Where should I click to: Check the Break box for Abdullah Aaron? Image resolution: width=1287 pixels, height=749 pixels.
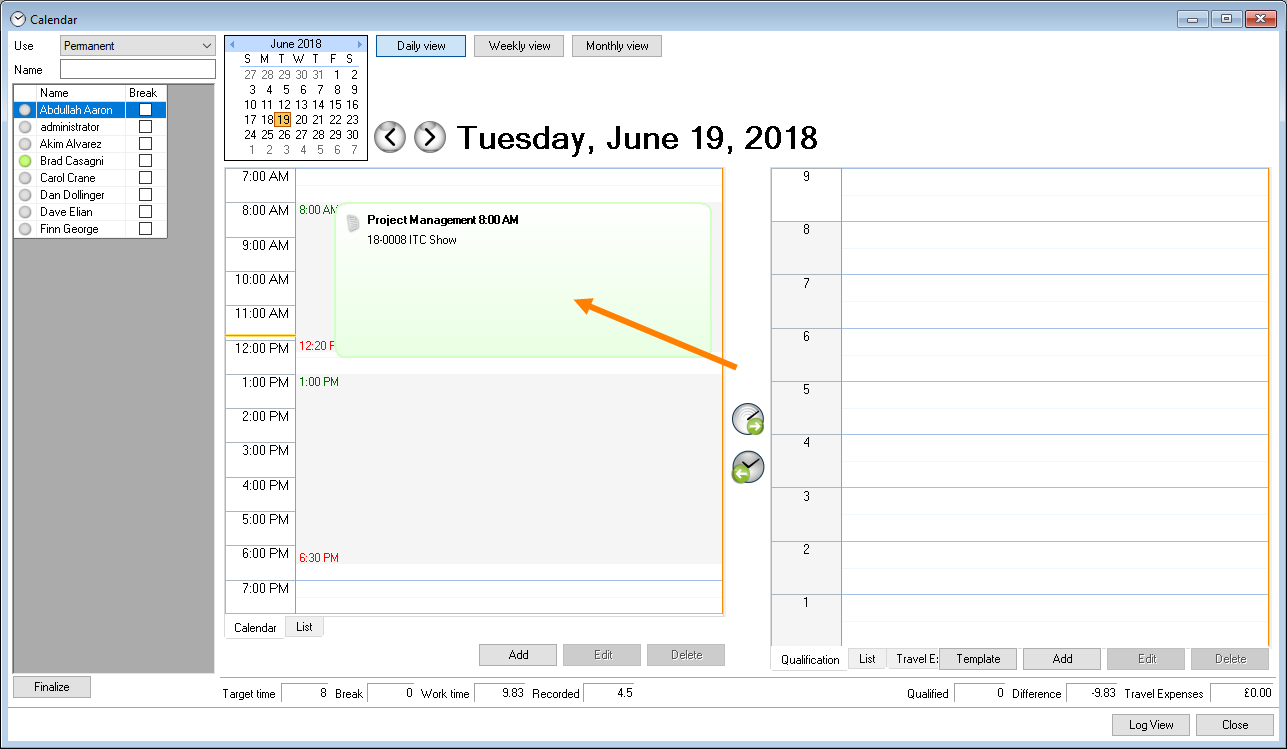click(x=145, y=110)
